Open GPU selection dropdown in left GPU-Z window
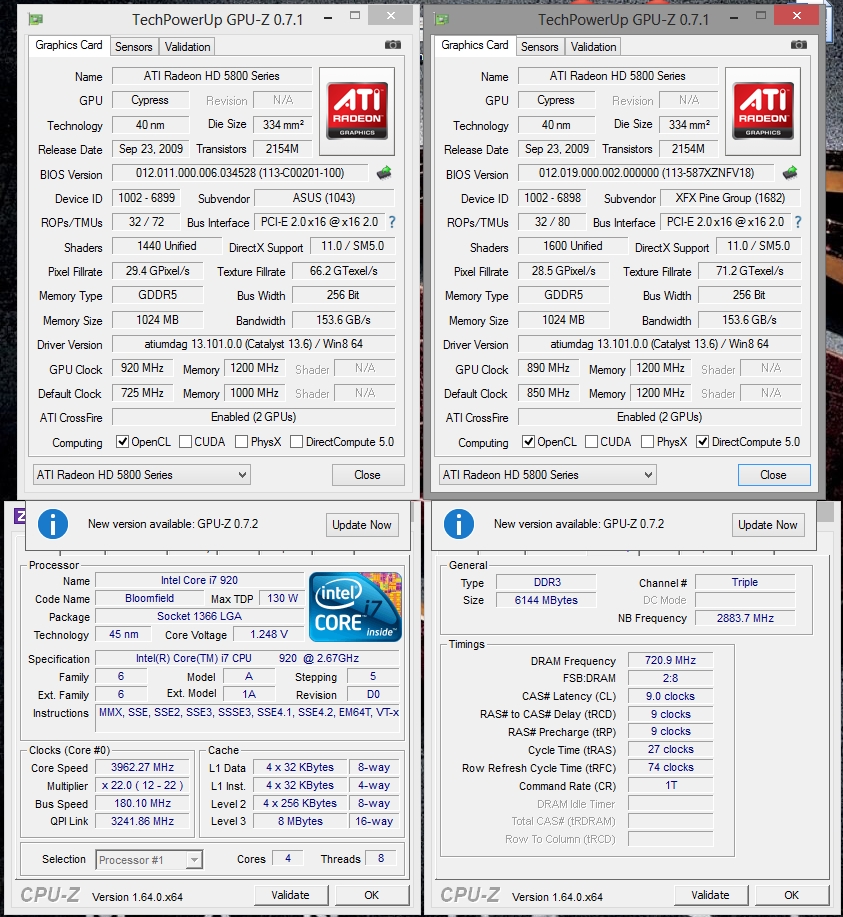 pyautogui.click(x=142, y=475)
